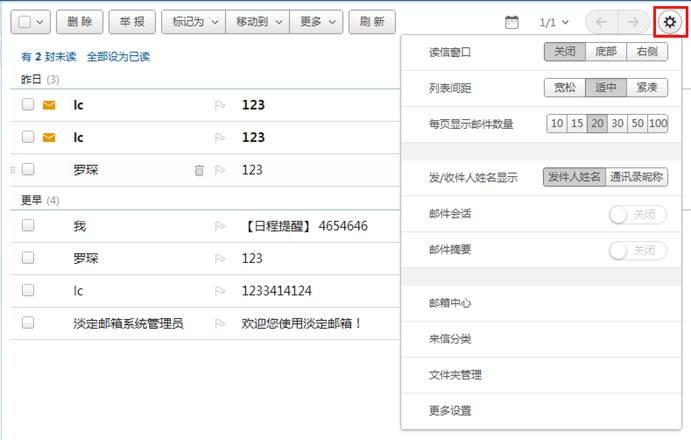Open the 更多 dropdown

pos(316,22)
